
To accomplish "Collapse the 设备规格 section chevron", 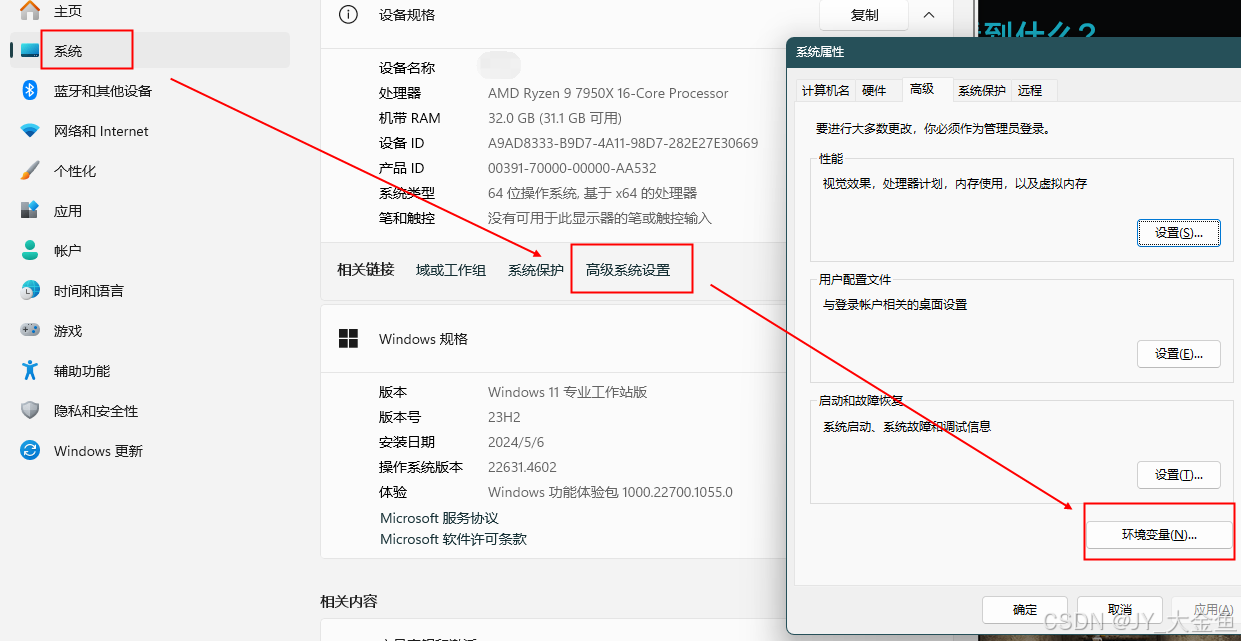I will point(929,15).
